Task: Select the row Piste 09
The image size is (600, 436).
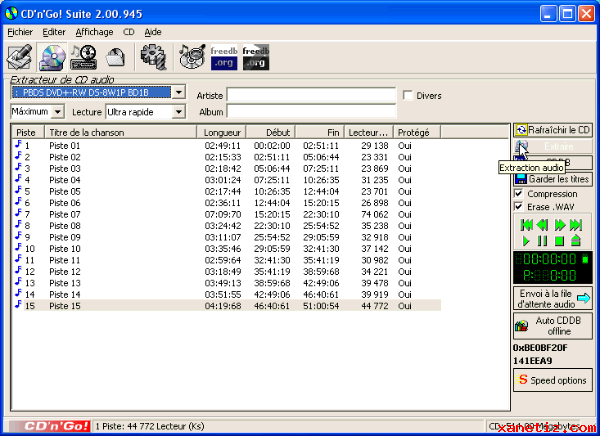Action: (x=227, y=237)
